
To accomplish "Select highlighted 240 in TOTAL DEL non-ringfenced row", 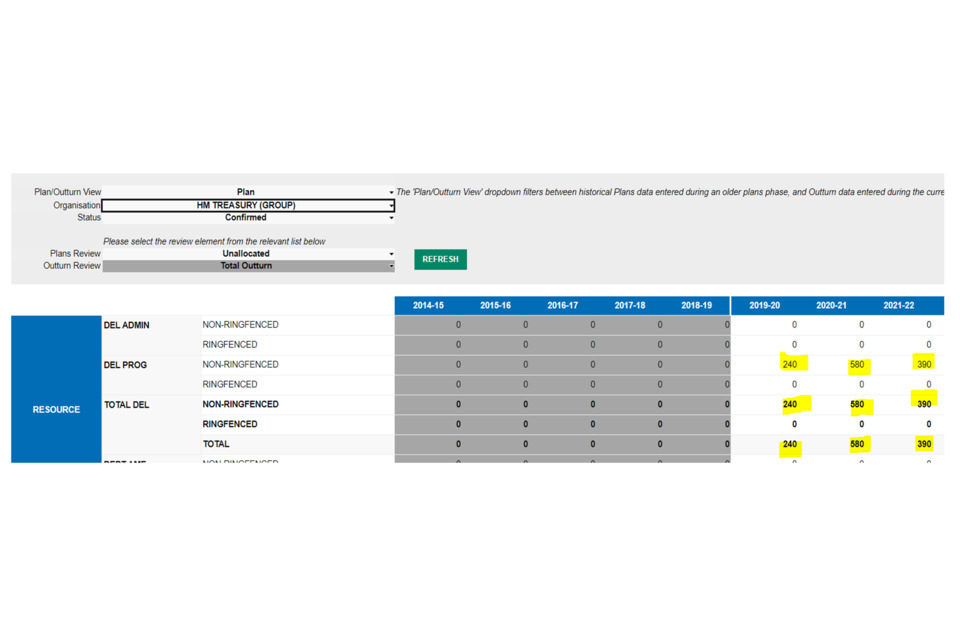I will coord(790,405).
